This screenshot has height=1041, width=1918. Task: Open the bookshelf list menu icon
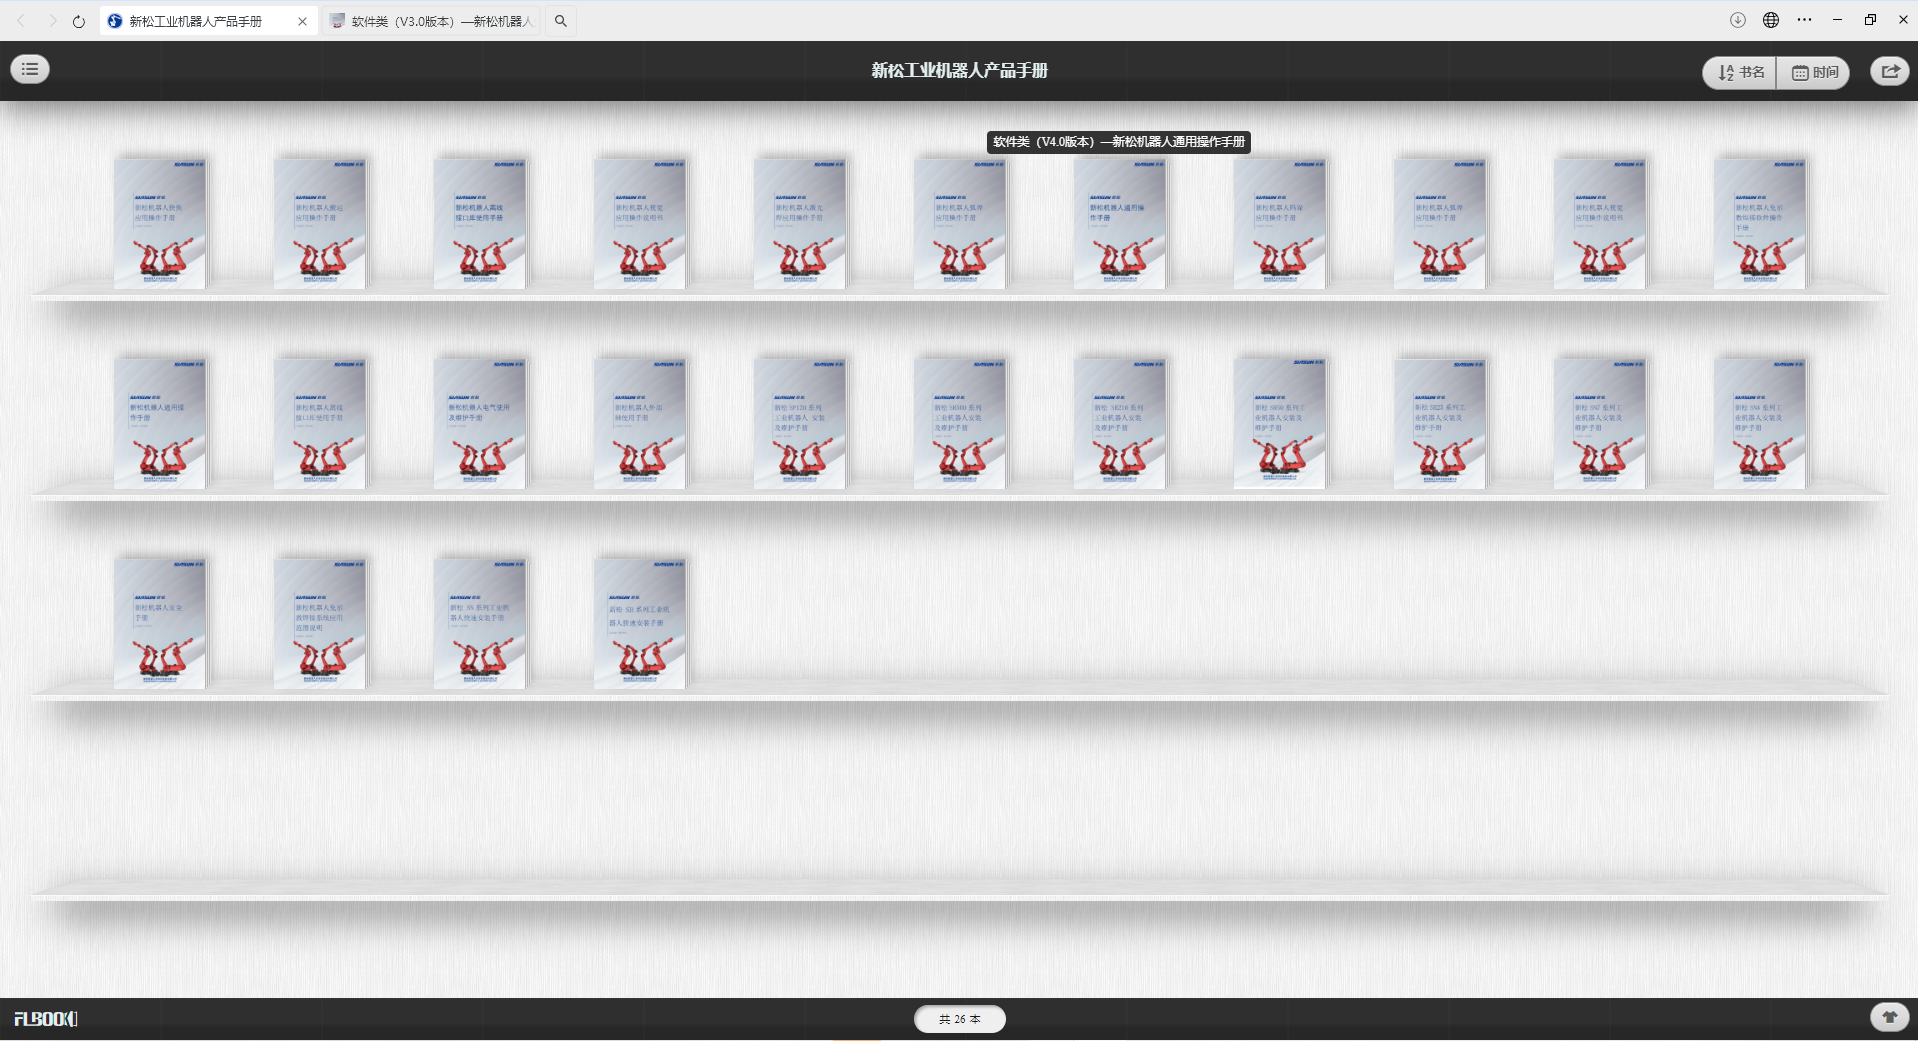coord(30,69)
